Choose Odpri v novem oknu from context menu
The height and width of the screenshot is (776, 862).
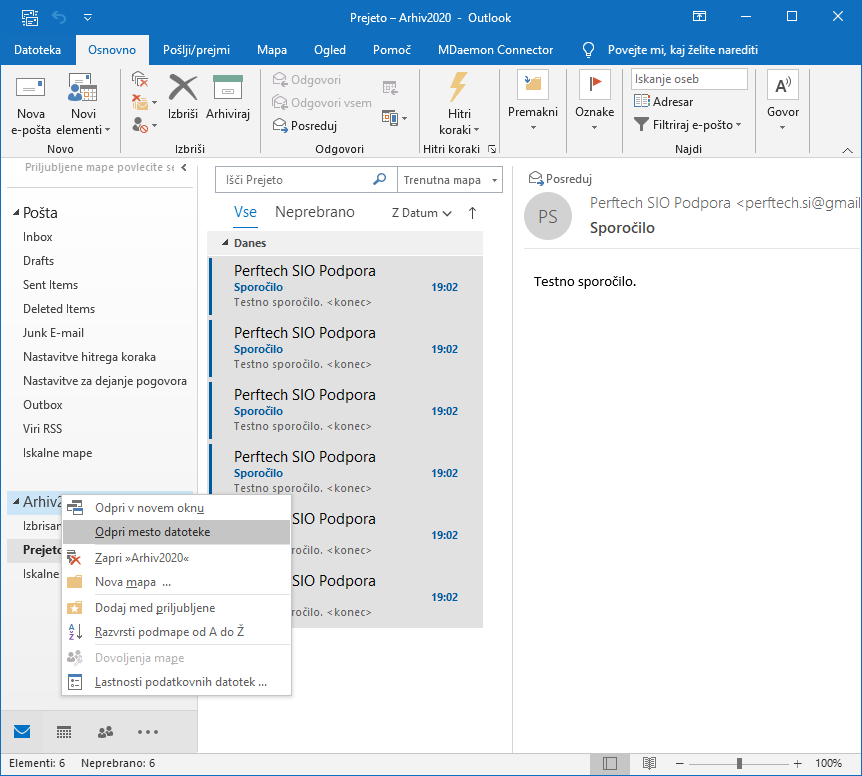pos(176,508)
